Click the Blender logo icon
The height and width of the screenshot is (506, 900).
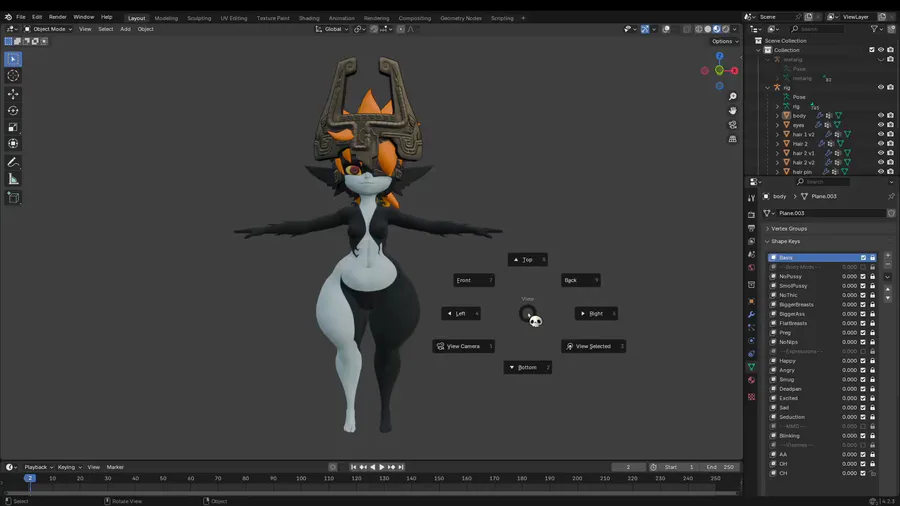coord(8,17)
